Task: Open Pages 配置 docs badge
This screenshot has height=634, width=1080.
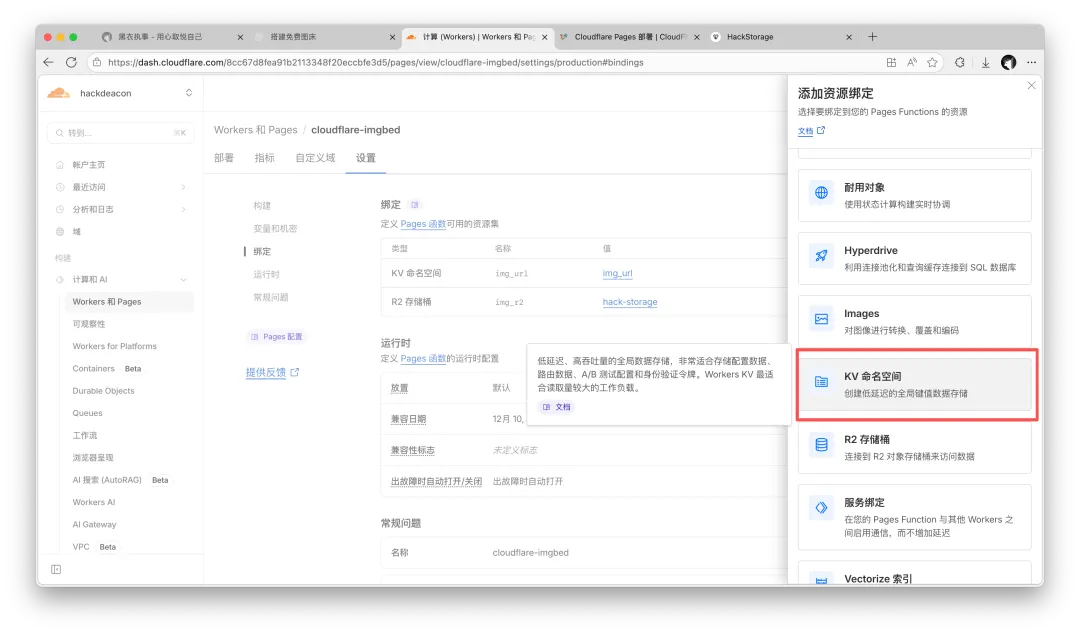Action: [x=276, y=336]
